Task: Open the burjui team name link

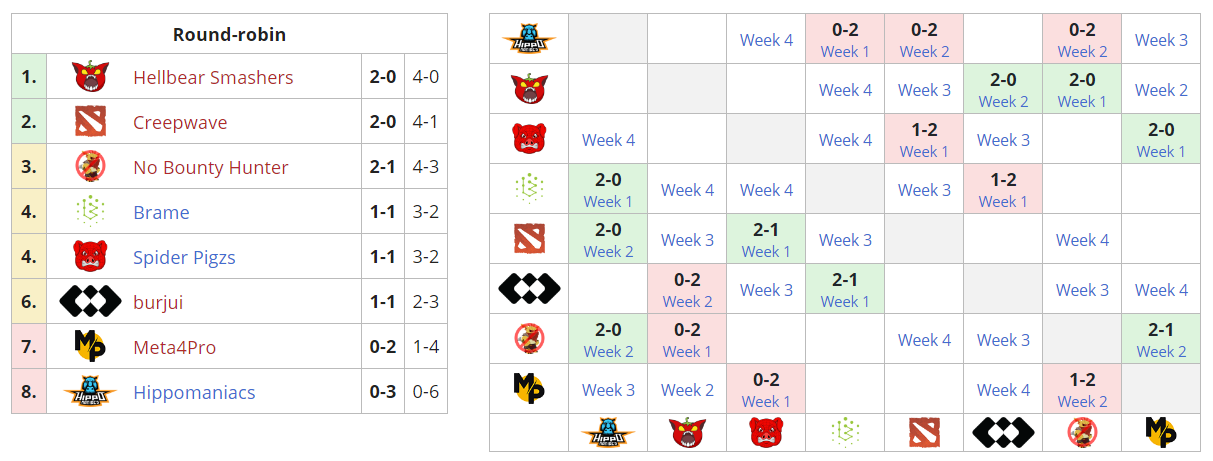Action: click(158, 302)
